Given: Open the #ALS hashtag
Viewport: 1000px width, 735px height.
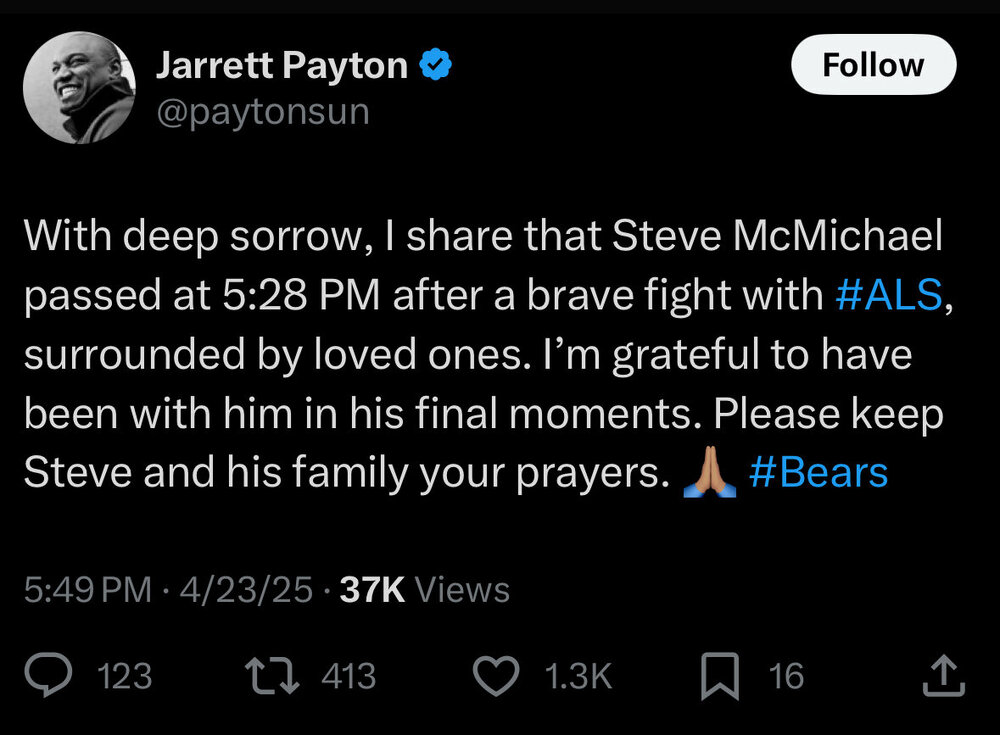Looking at the screenshot, I should tap(886, 298).
